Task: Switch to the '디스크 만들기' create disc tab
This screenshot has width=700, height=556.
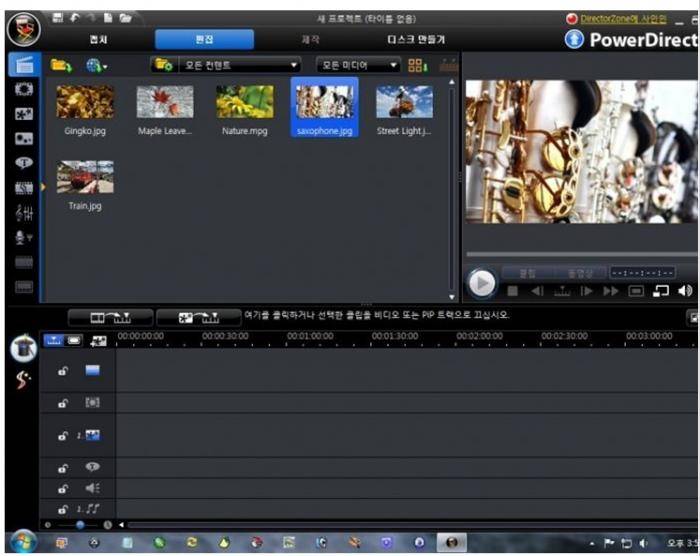Action: [x=416, y=40]
